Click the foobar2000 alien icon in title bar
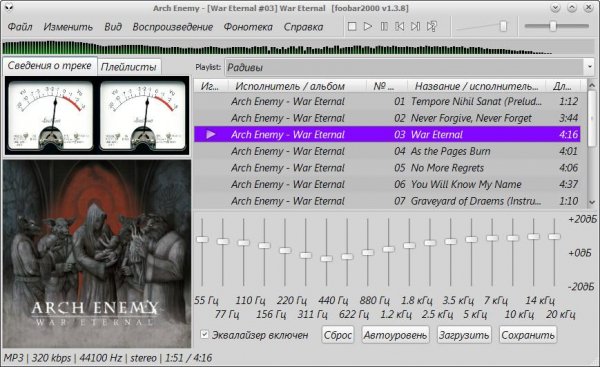600x367 pixels. (8, 8)
